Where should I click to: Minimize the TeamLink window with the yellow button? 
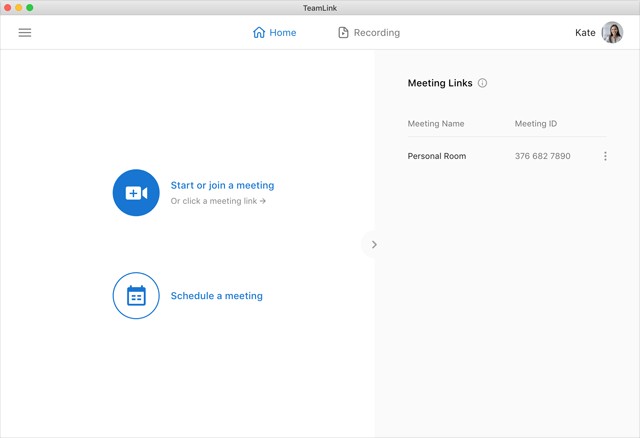pos(18,7)
